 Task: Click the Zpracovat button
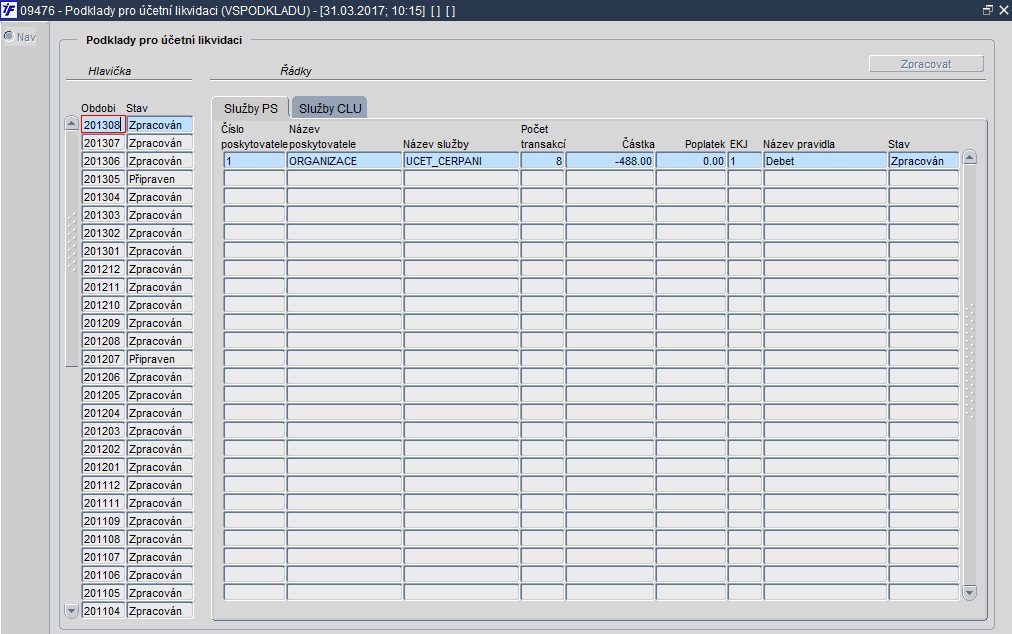pyautogui.click(x=926, y=64)
